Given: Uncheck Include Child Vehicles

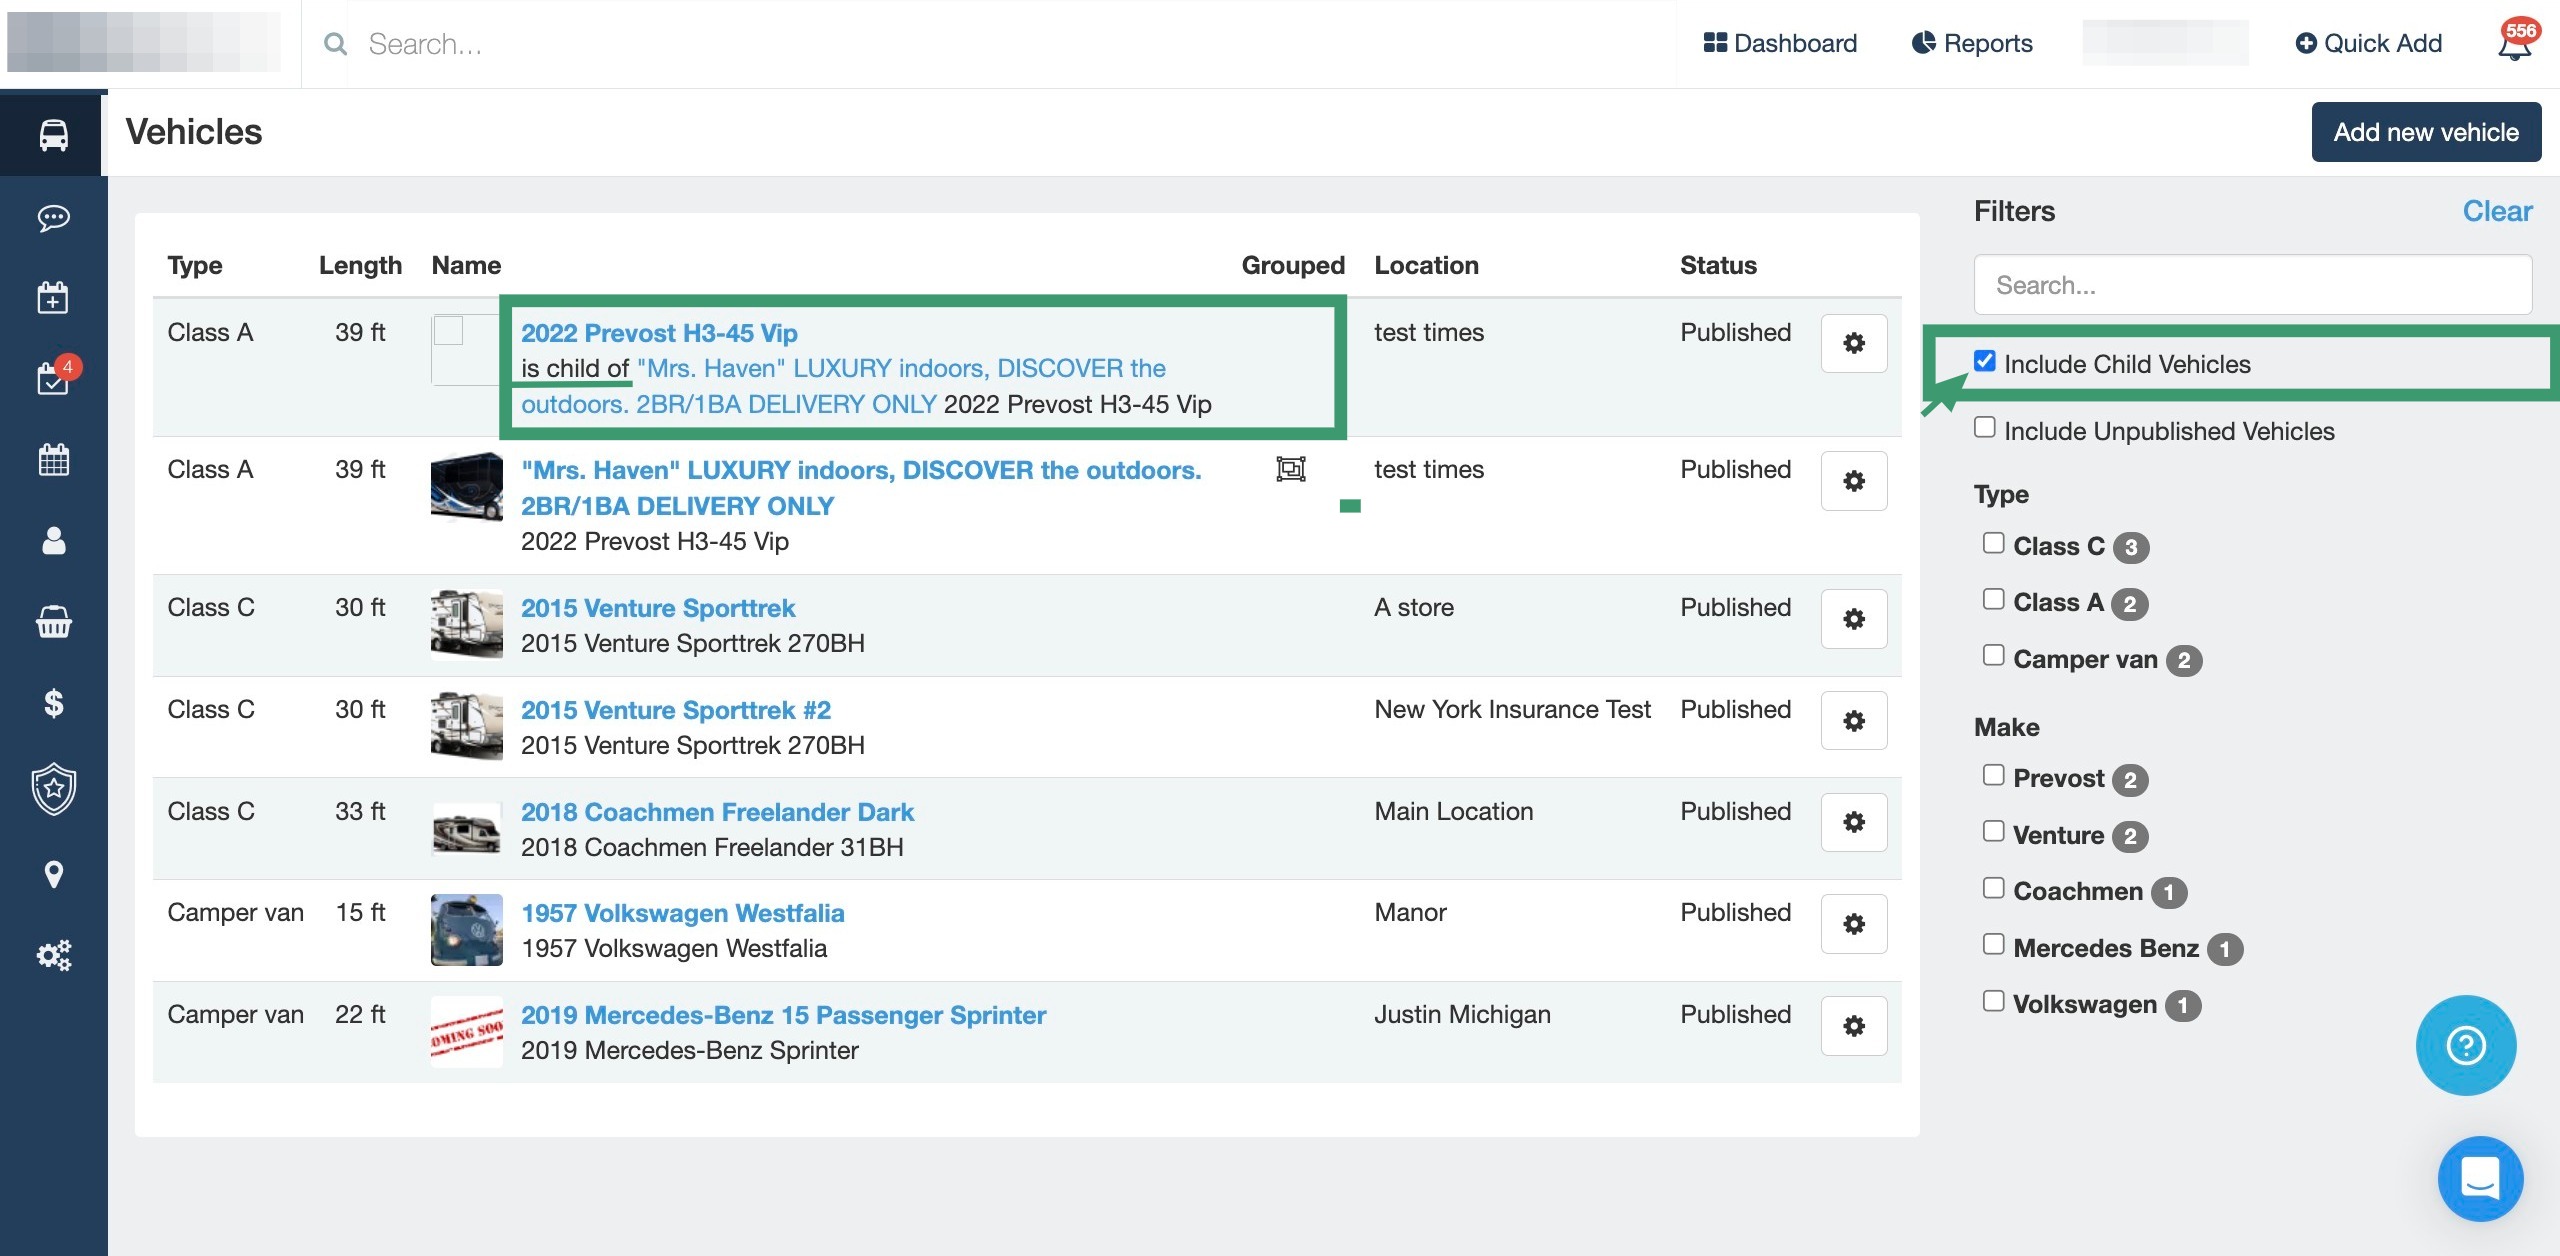Looking at the screenshot, I should [1985, 361].
